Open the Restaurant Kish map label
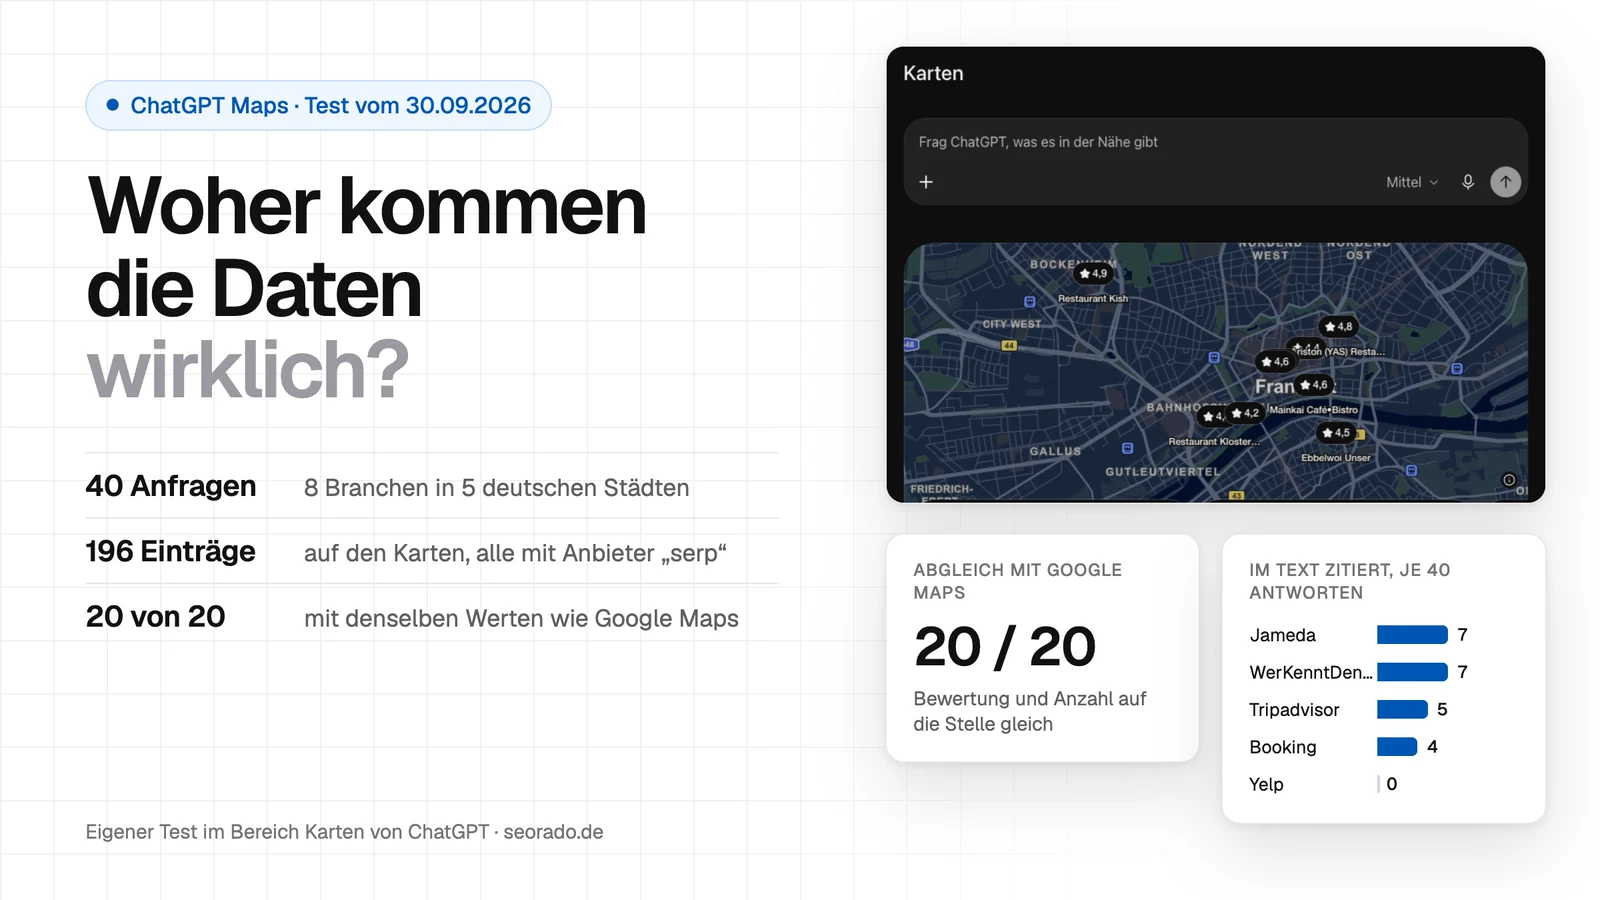 [x=1093, y=298]
